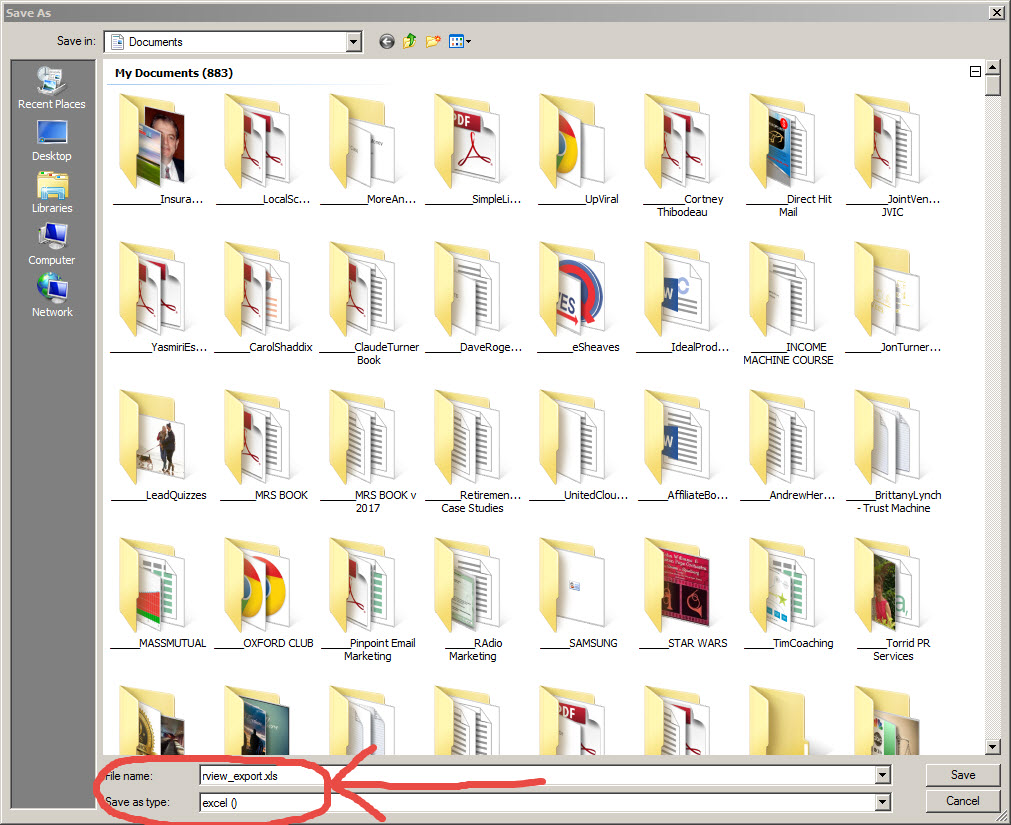Image resolution: width=1011 pixels, height=825 pixels.
Task: Click into the File name field
Action: [538, 775]
